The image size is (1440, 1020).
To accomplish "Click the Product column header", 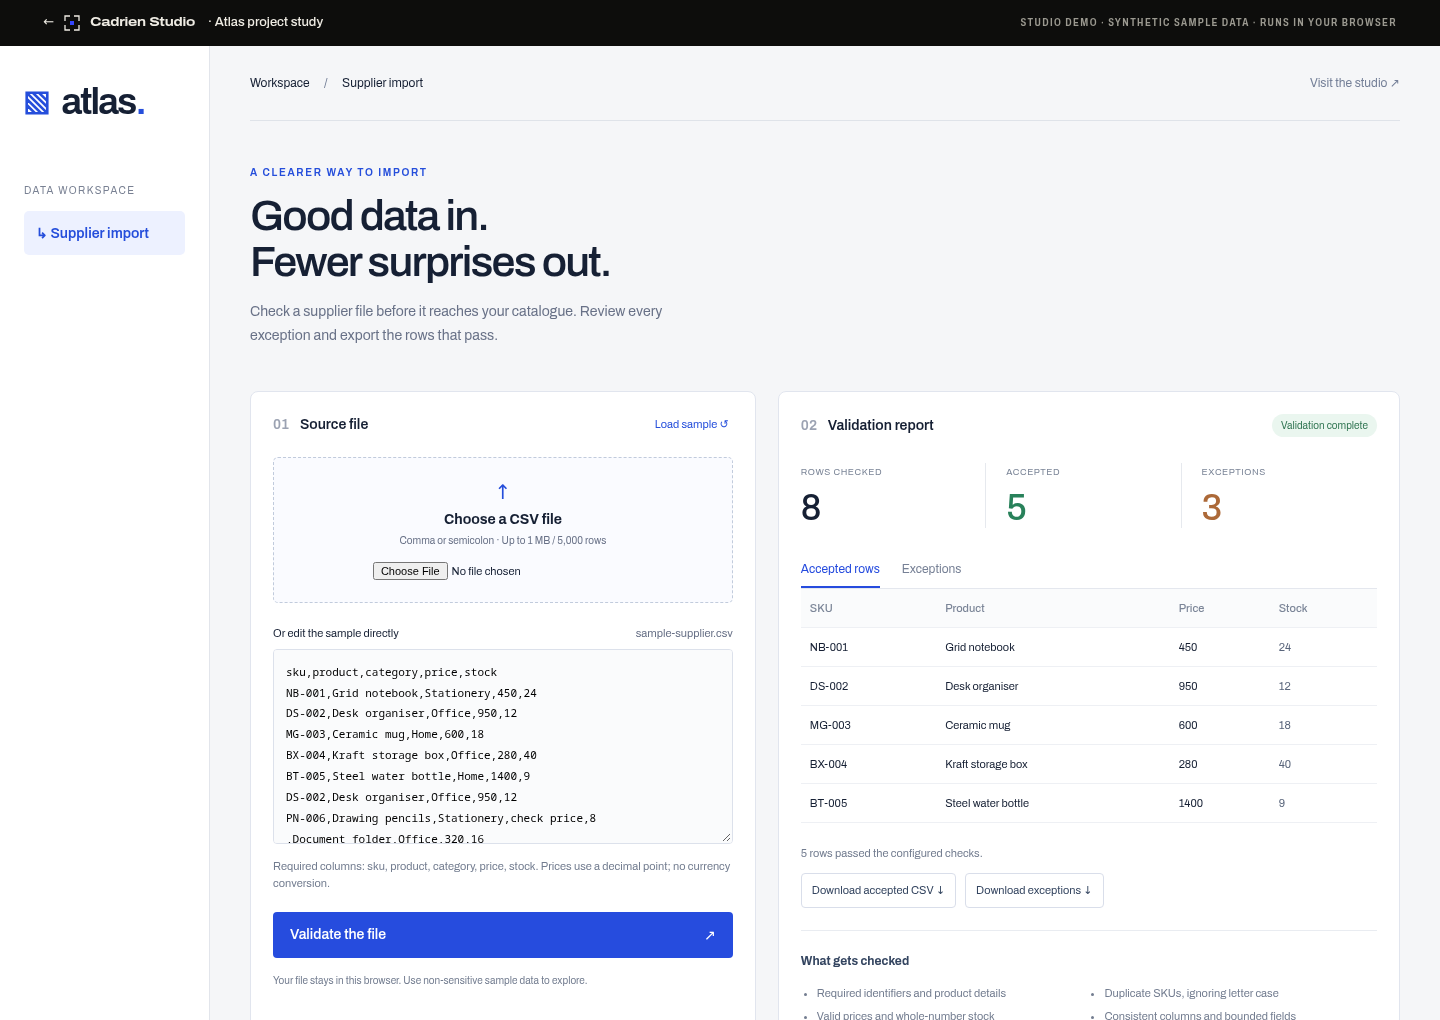I will 965,608.
